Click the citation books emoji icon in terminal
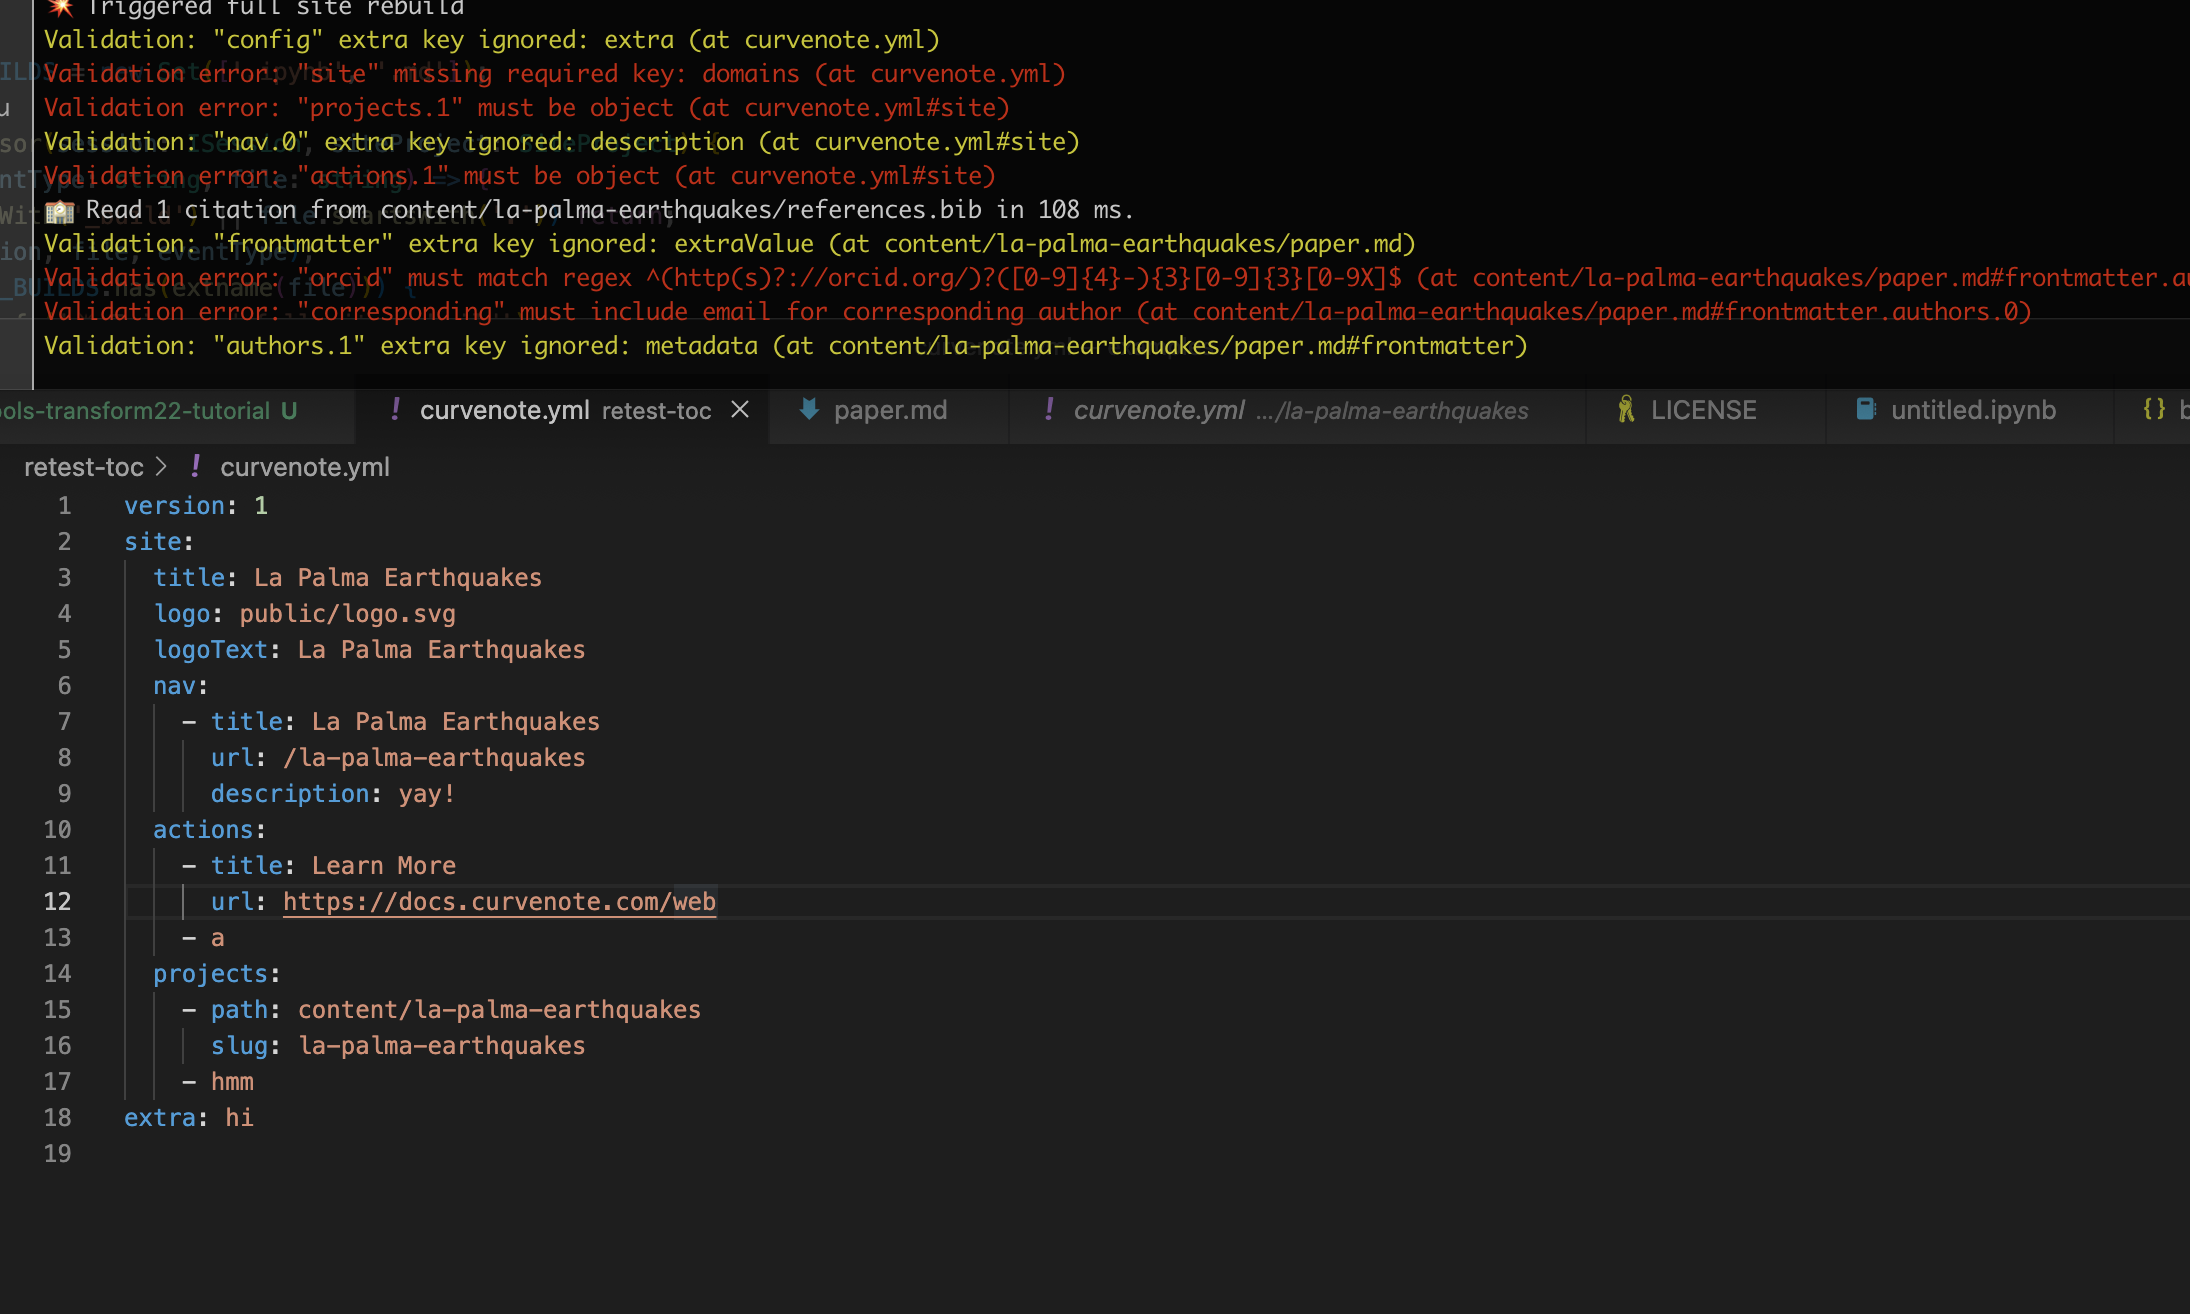 (60, 211)
